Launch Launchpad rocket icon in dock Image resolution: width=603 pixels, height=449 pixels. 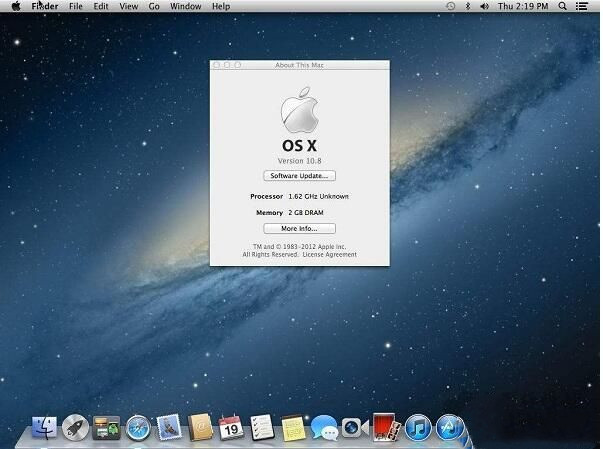(x=75, y=427)
